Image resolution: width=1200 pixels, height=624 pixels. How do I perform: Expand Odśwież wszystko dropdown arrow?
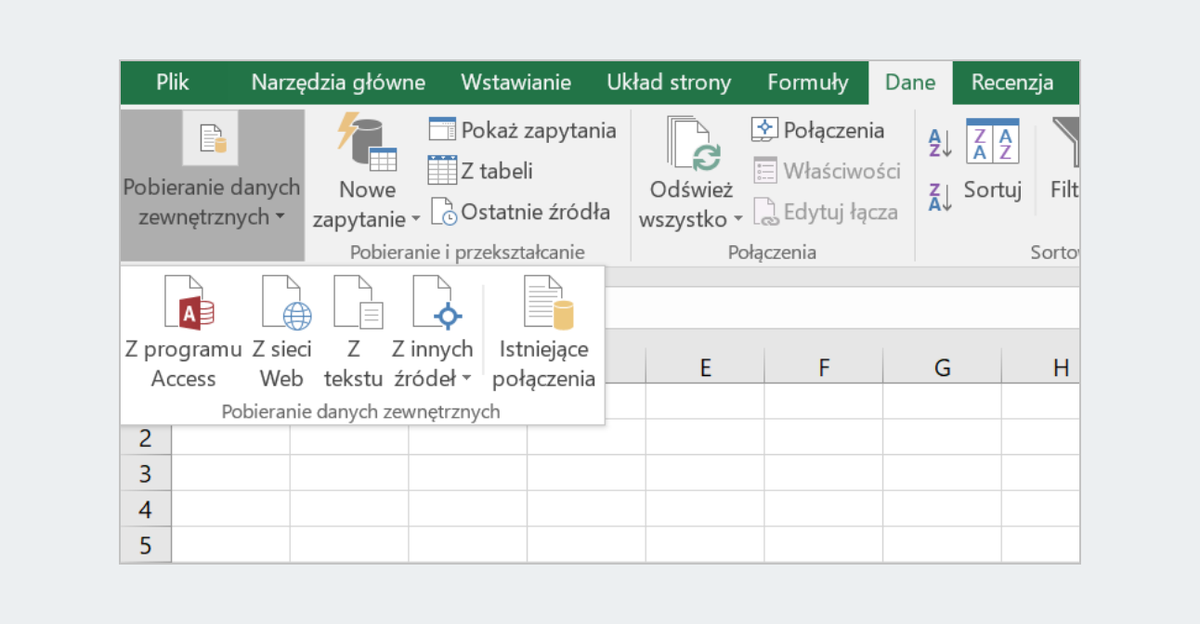(x=738, y=219)
